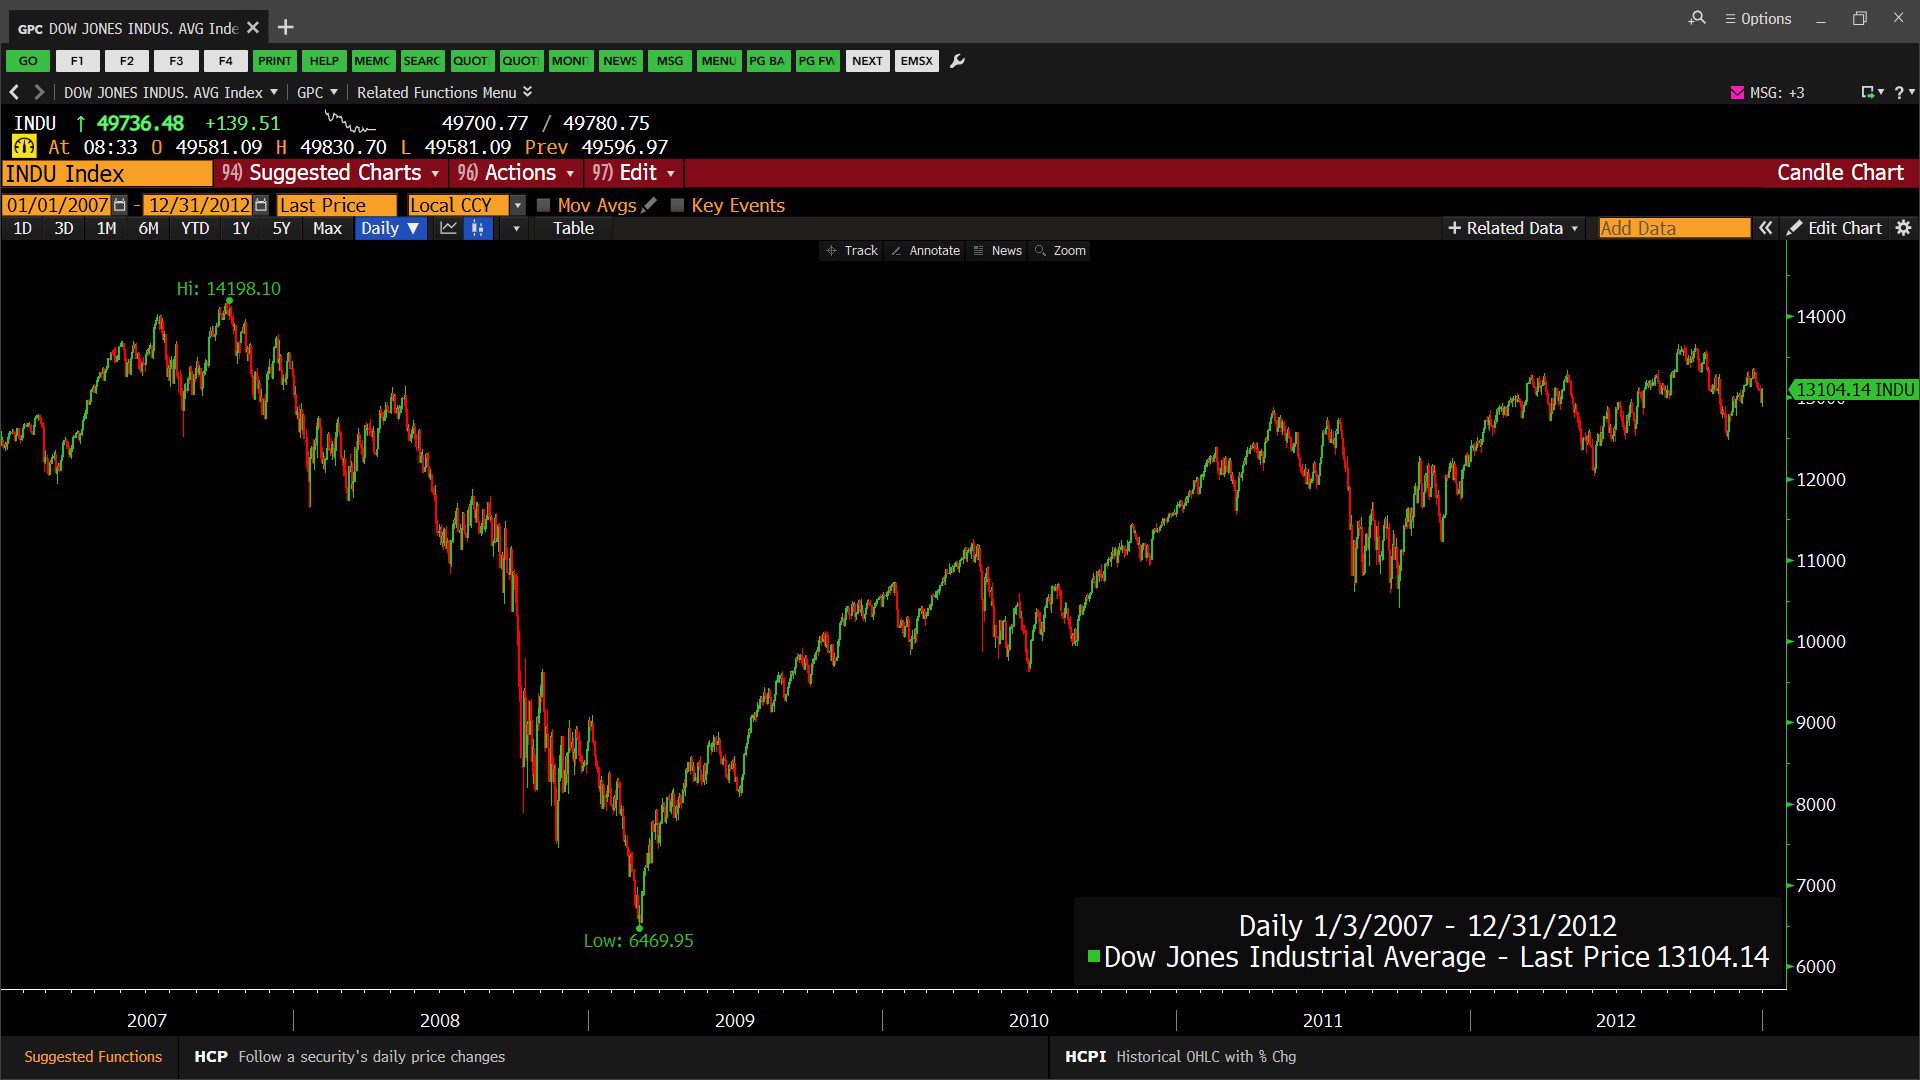This screenshot has width=1920, height=1080.
Task: Activate the chart Zoom tool
Action: (x=1060, y=251)
